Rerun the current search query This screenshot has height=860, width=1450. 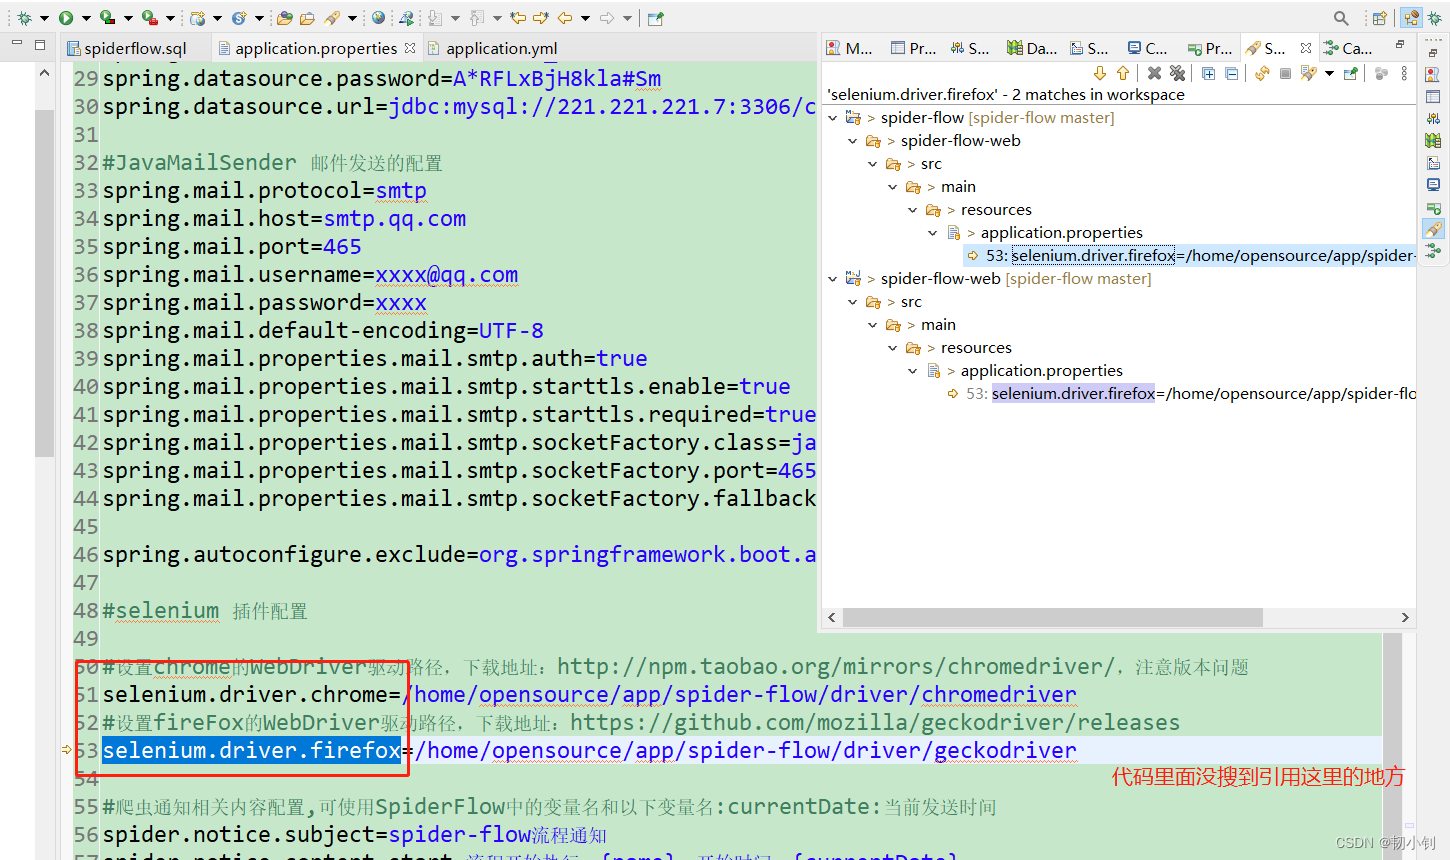point(1262,73)
